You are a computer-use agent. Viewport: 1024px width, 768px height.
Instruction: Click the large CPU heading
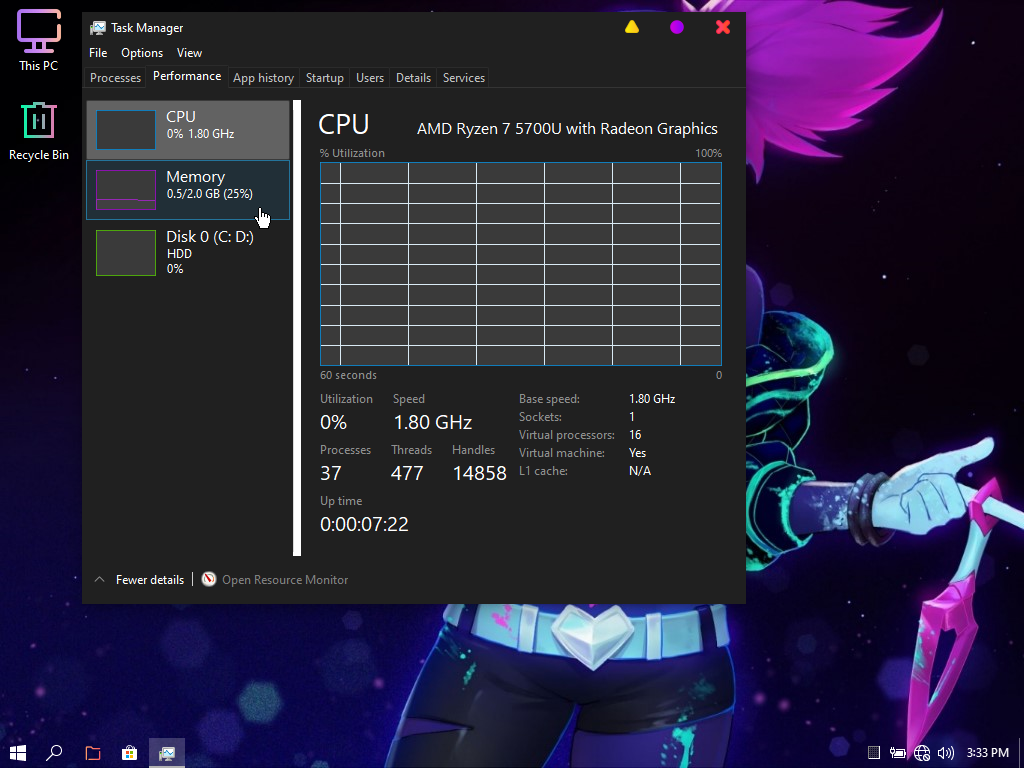[x=344, y=124]
